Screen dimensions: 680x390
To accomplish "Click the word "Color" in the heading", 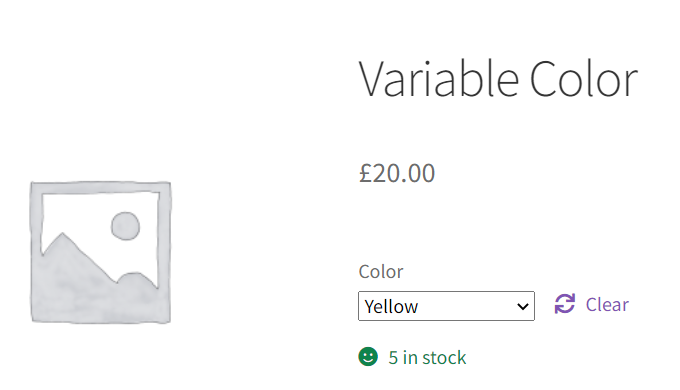I will pos(584,79).
